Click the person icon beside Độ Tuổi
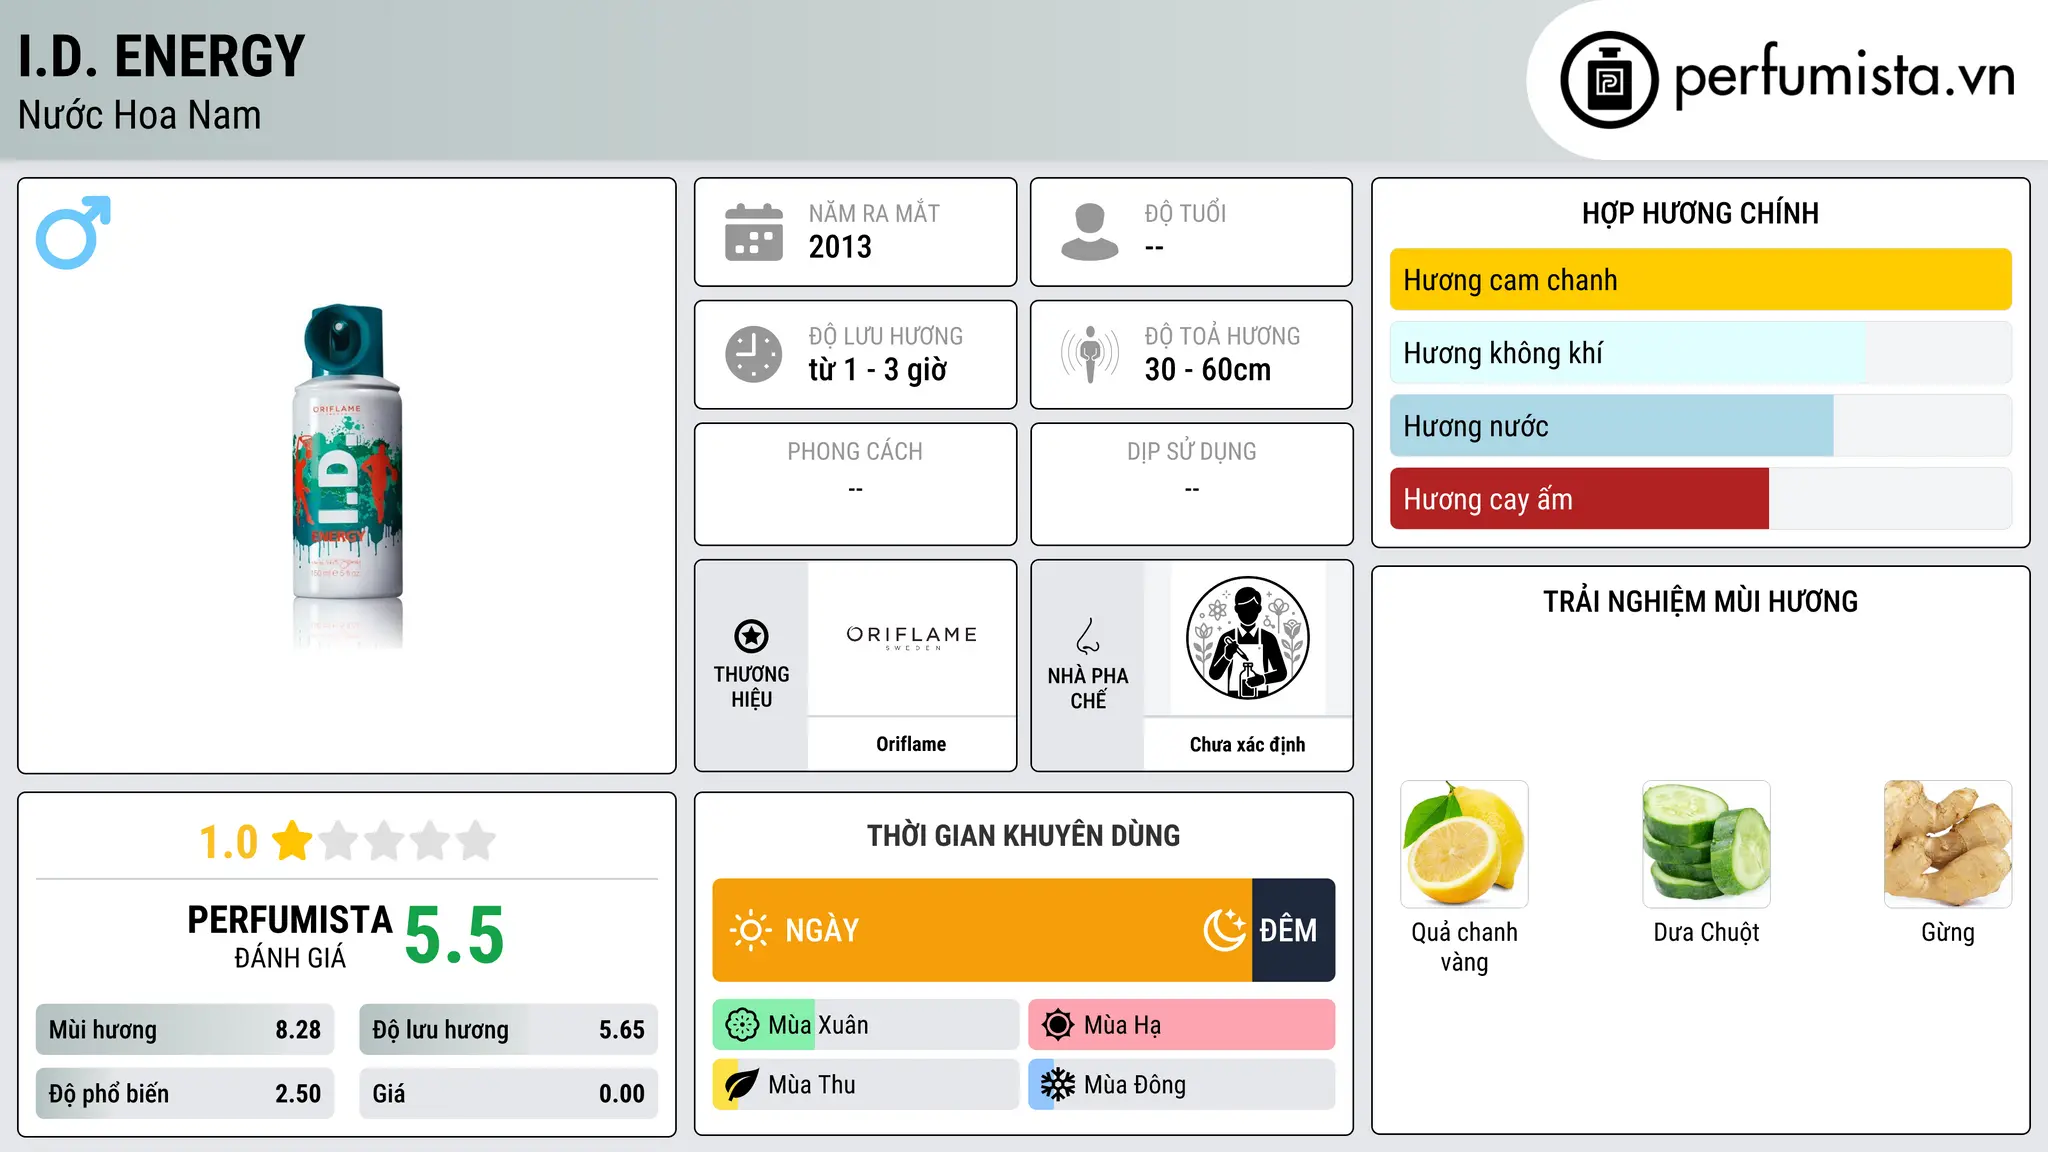Screen dimensions: 2048x1152 click(x=1090, y=232)
